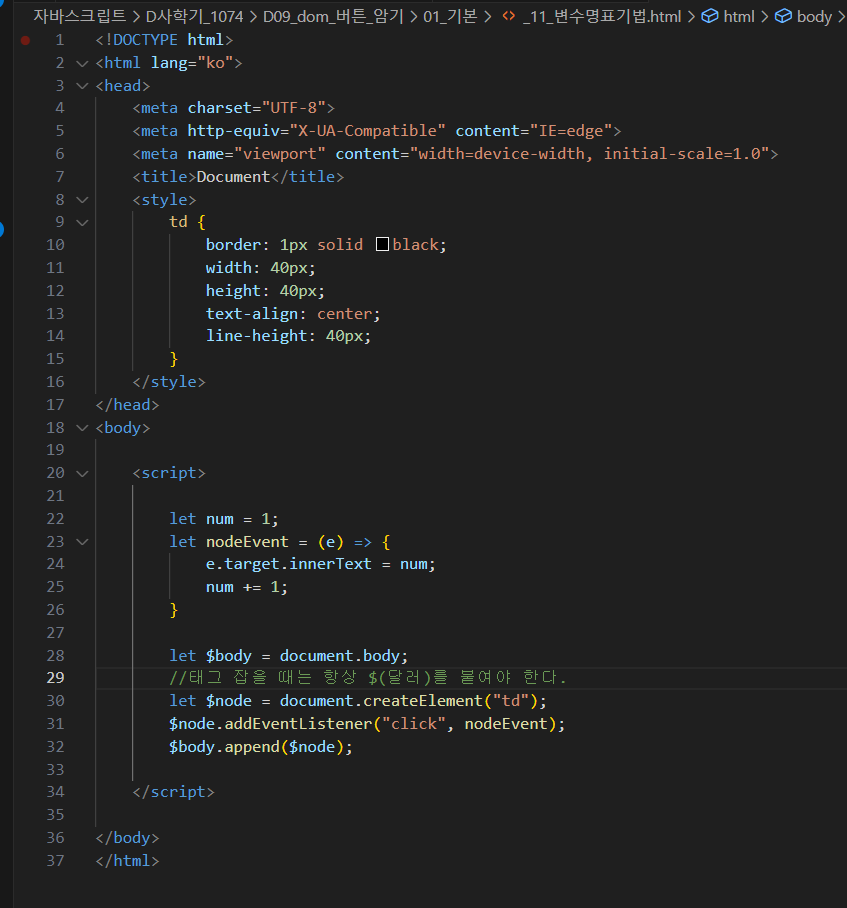Click the _11_변수명표기법.html breadcrumb file
Viewport: 847px width, 908px height.
click(x=602, y=16)
